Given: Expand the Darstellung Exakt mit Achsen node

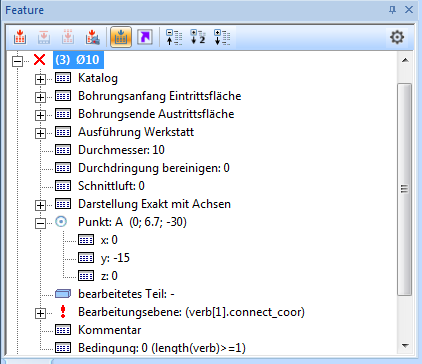Looking at the screenshot, I should pos(40,205).
